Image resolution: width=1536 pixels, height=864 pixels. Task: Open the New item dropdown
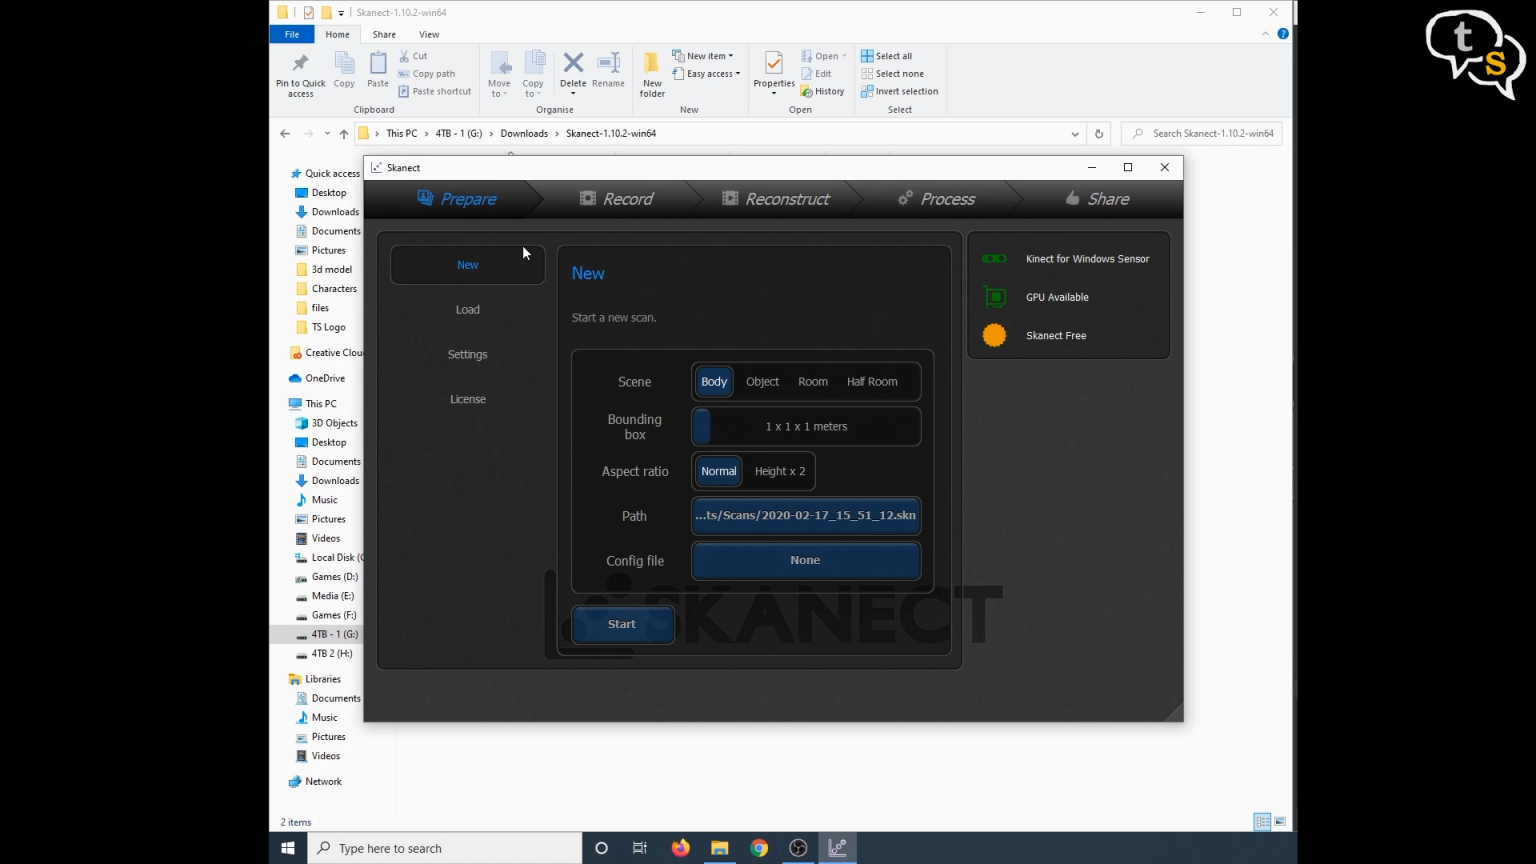[703, 56]
